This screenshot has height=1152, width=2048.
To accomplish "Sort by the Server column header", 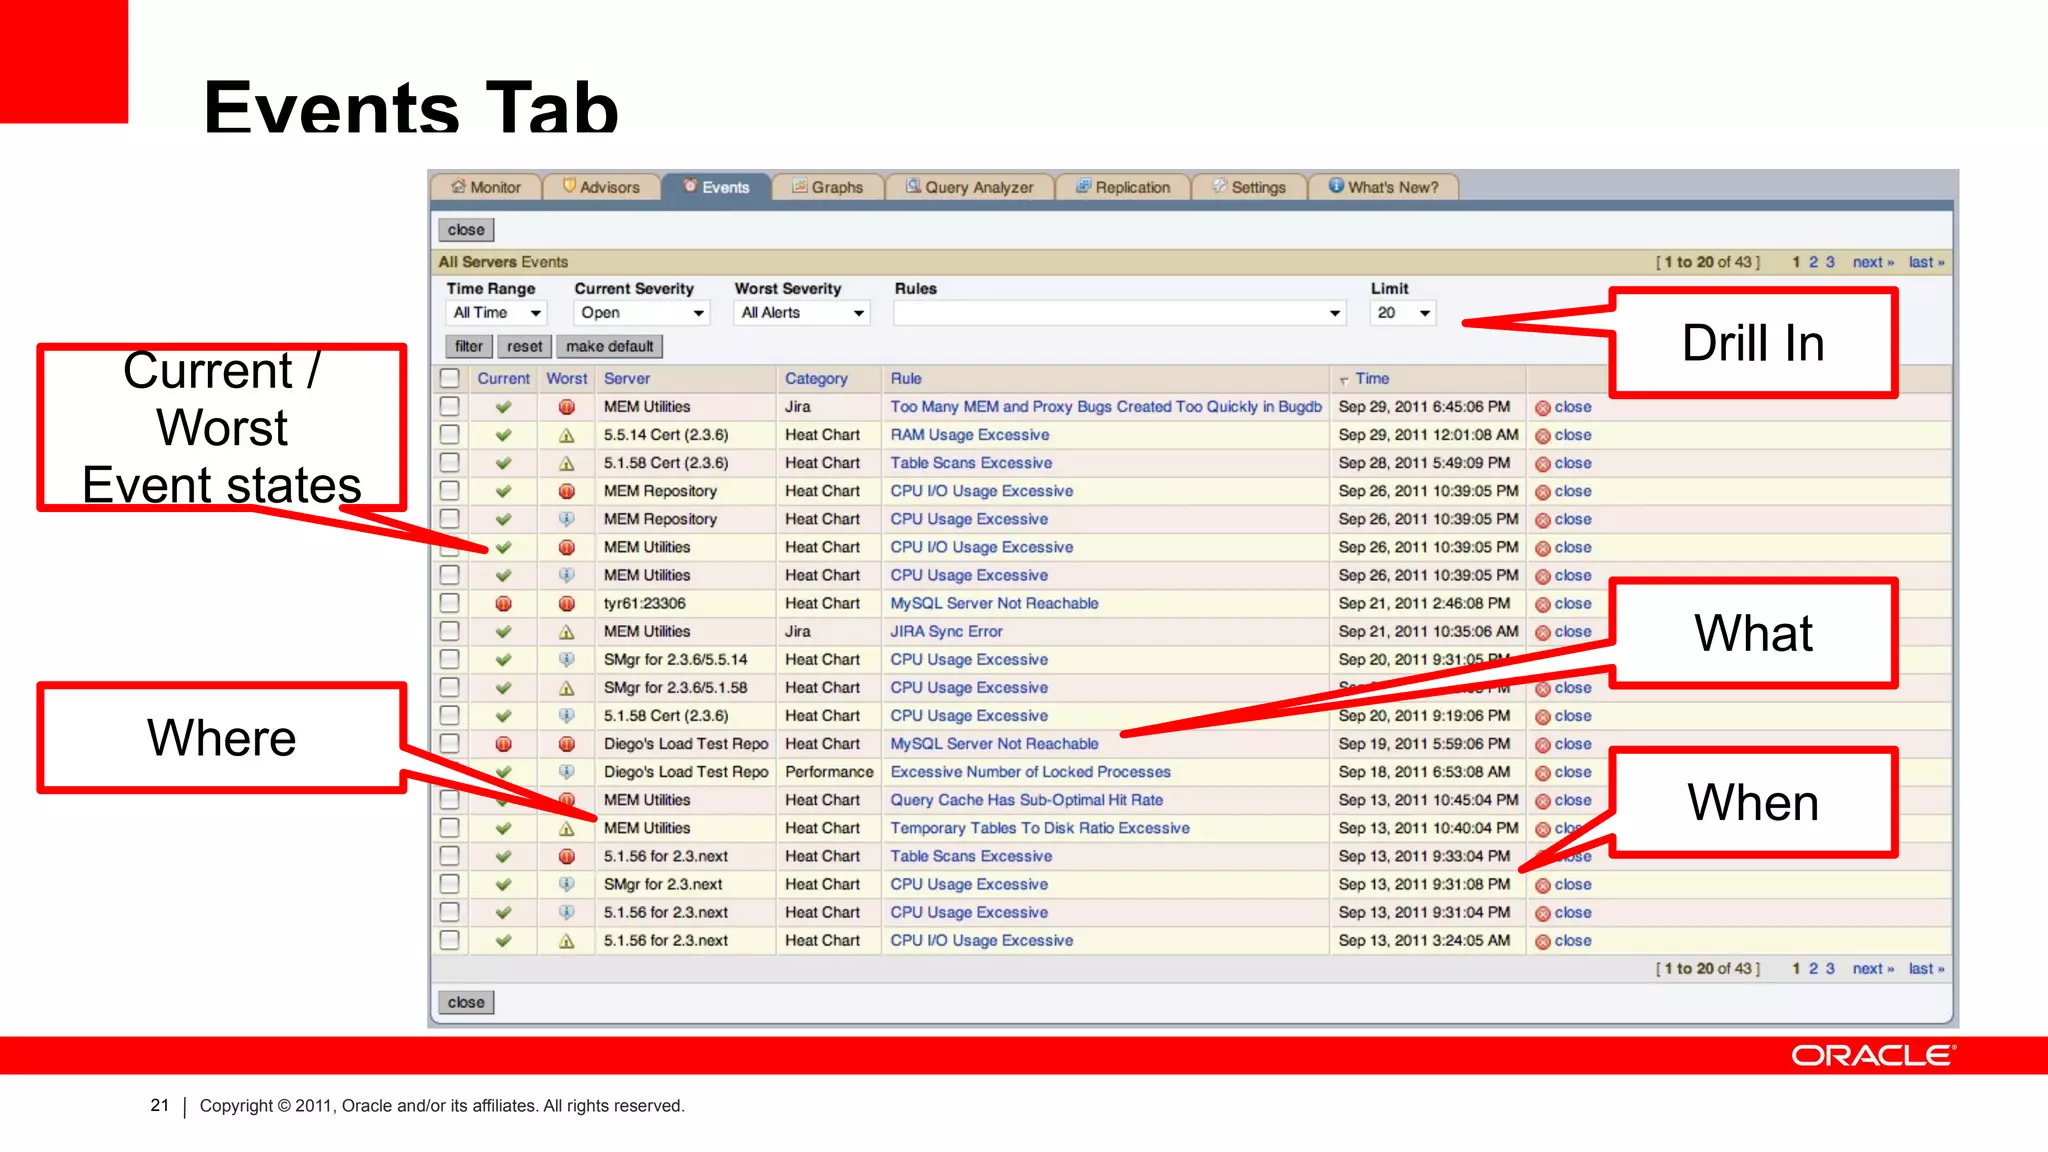I will coord(626,379).
